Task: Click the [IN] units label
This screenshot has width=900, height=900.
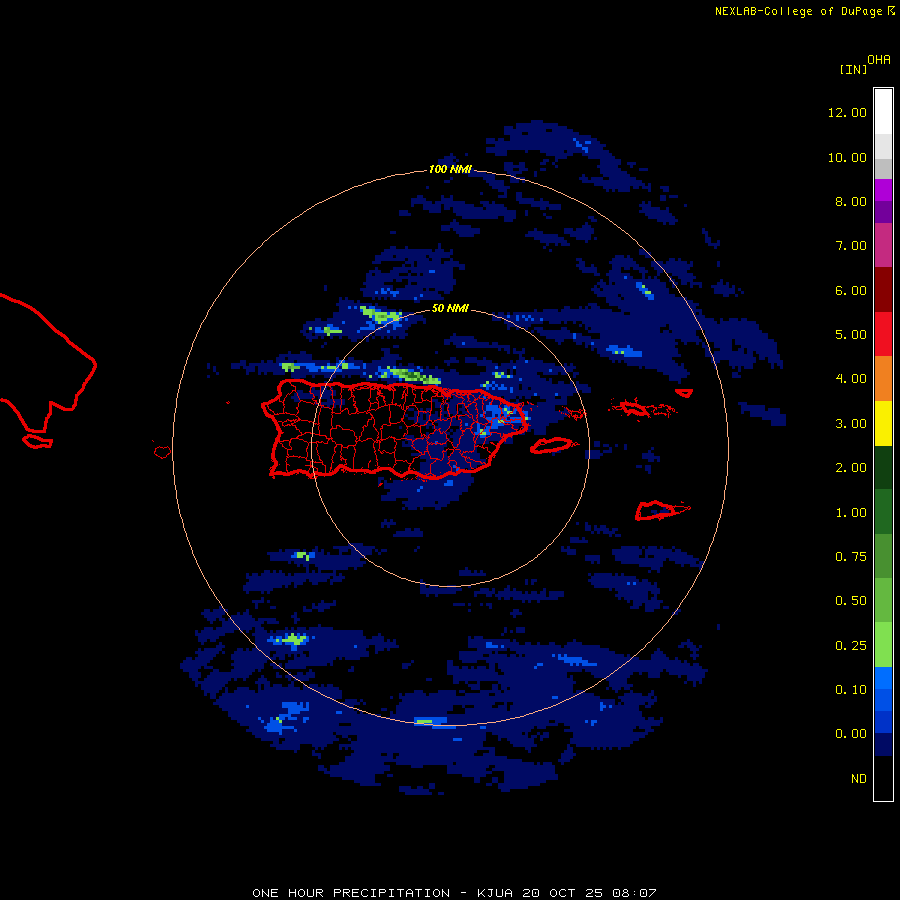Action: coord(853,70)
